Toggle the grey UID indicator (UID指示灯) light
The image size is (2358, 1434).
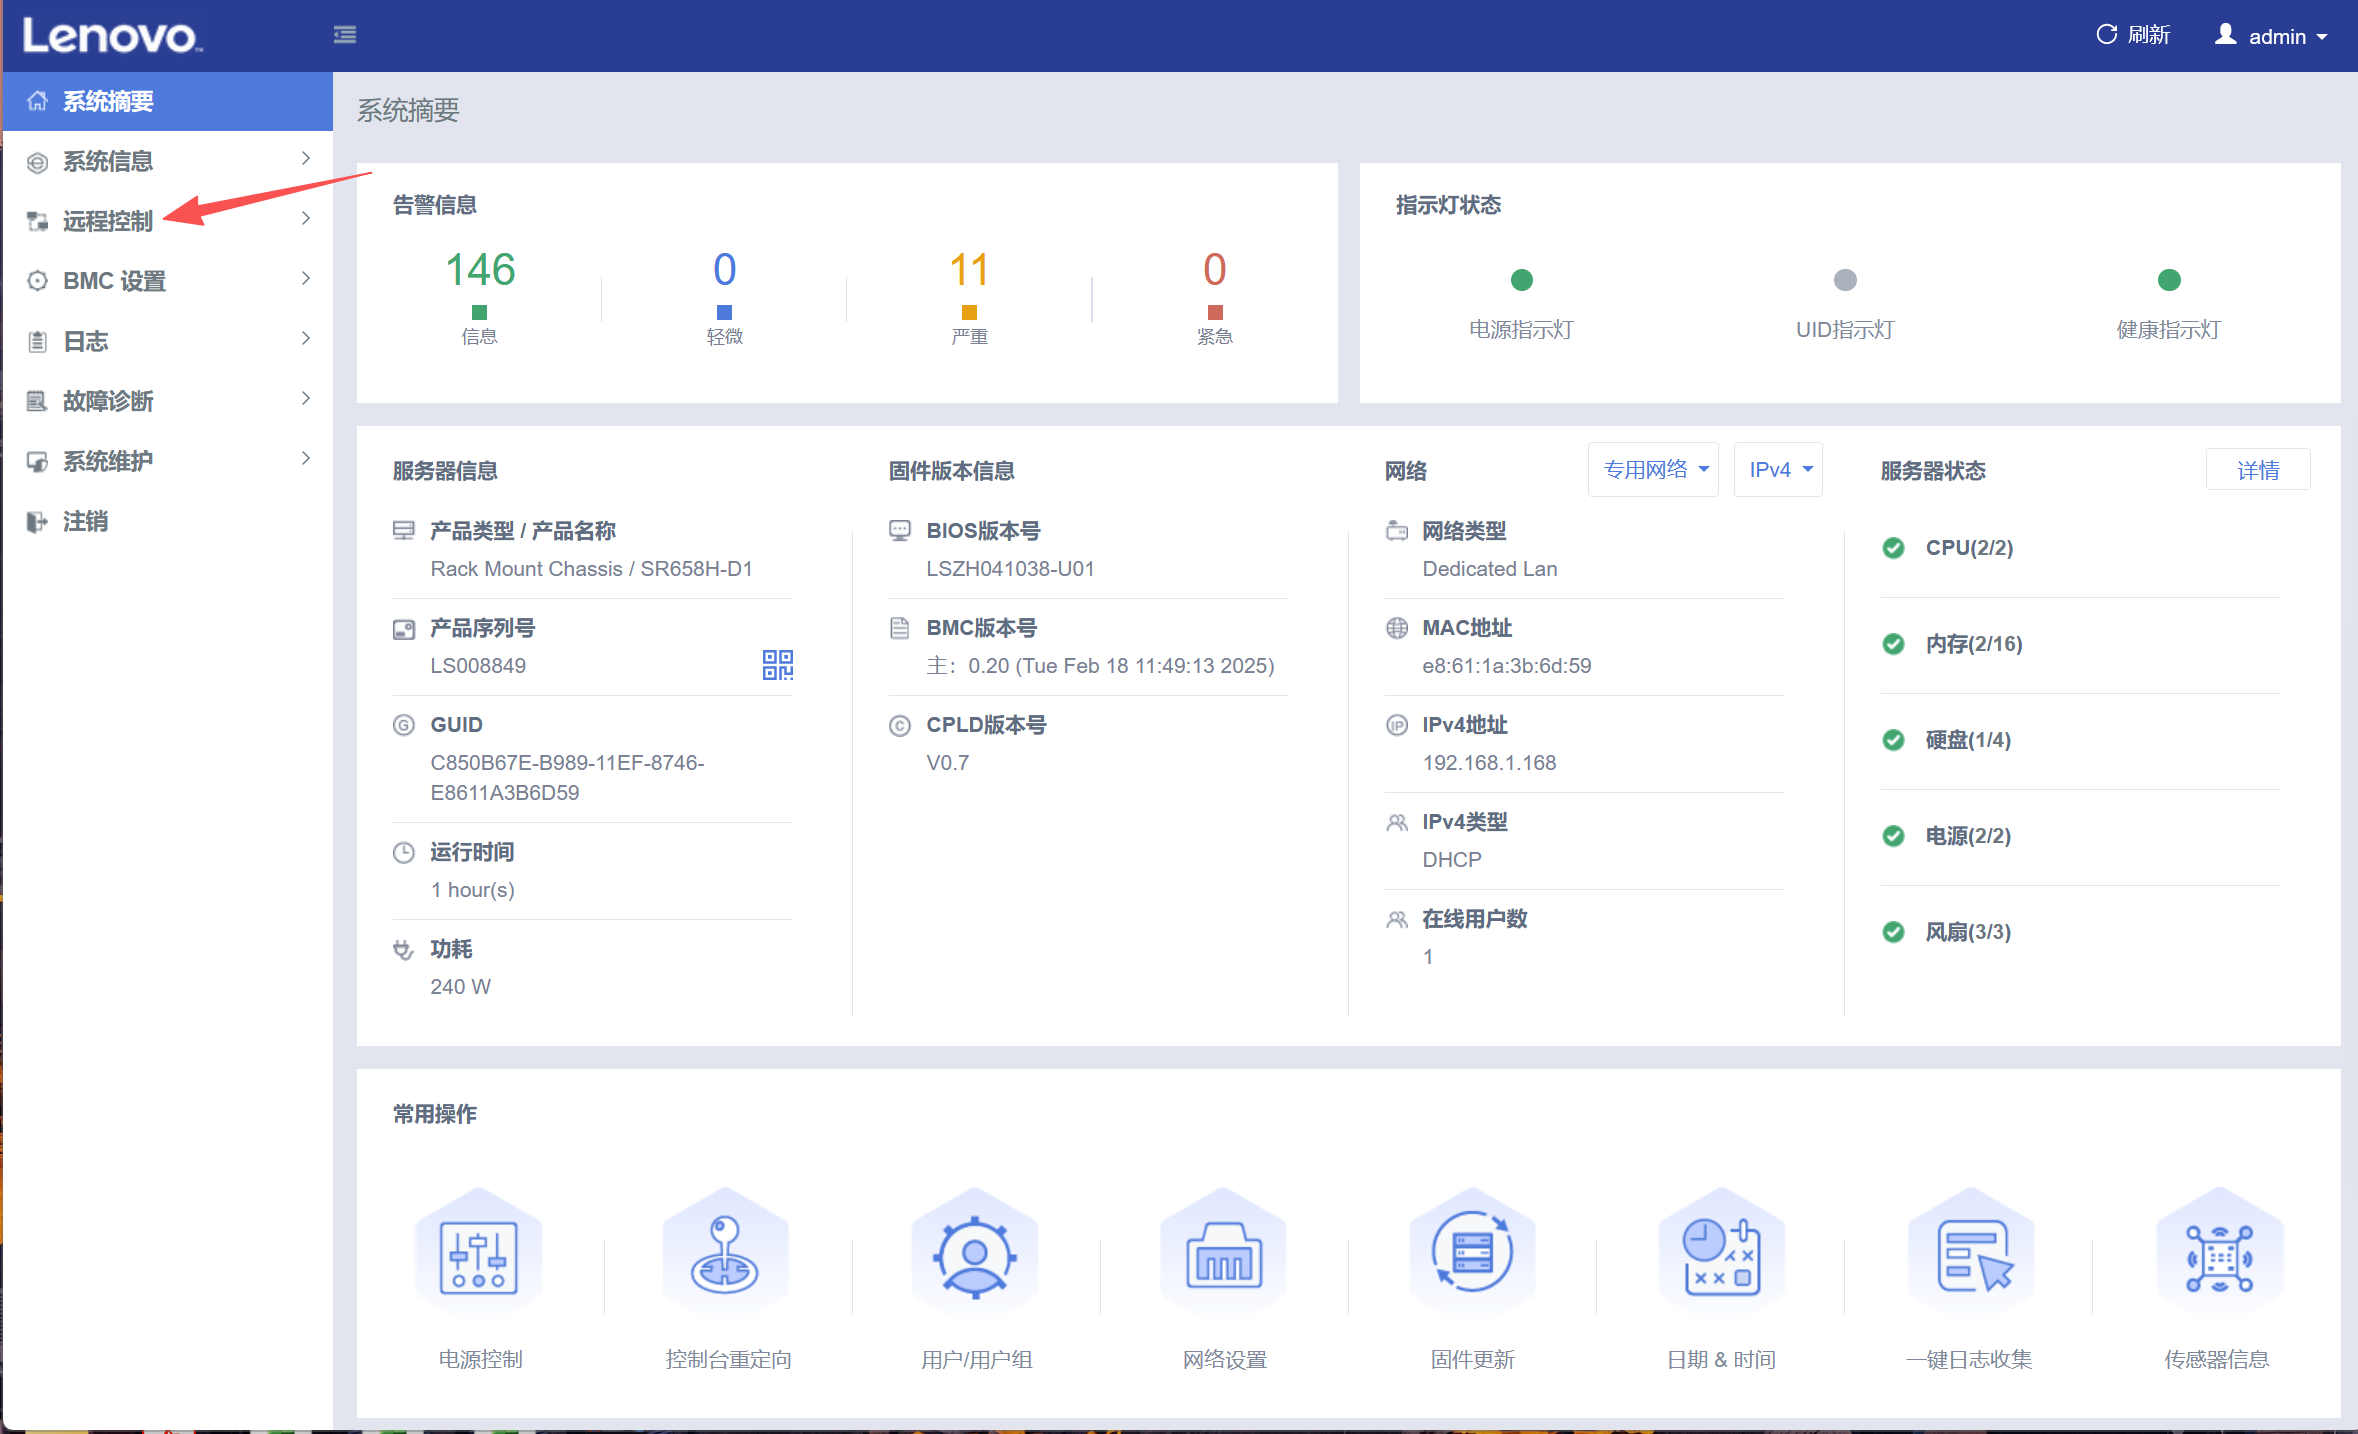pos(1845,280)
